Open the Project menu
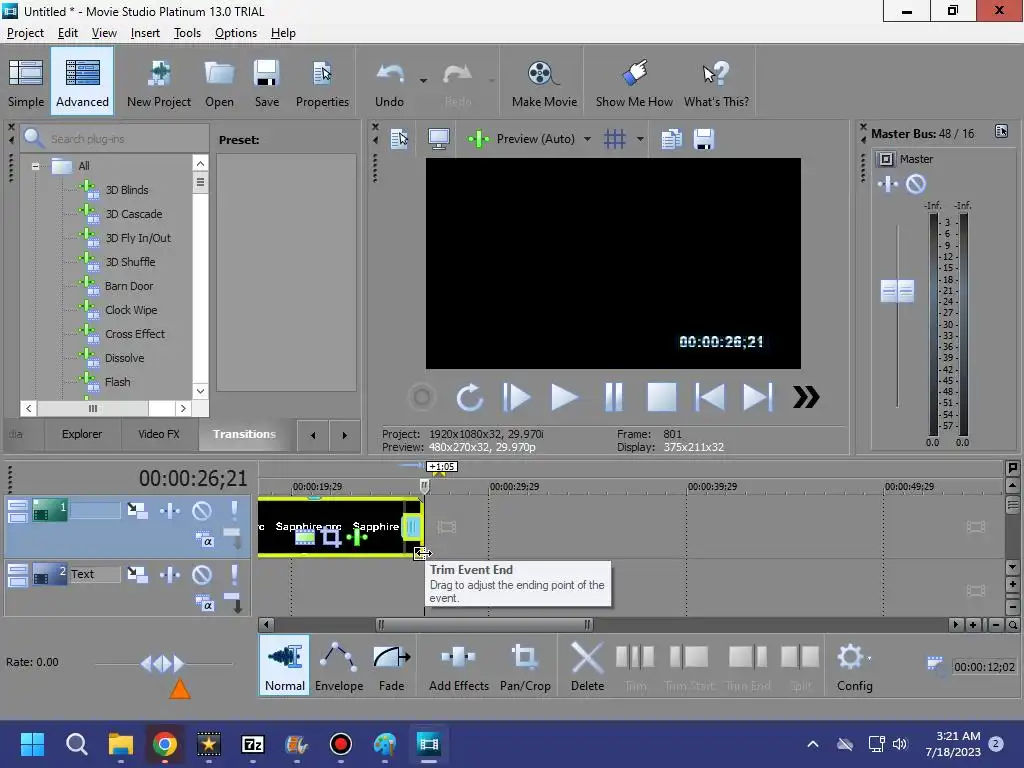1024x768 pixels. (x=25, y=33)
